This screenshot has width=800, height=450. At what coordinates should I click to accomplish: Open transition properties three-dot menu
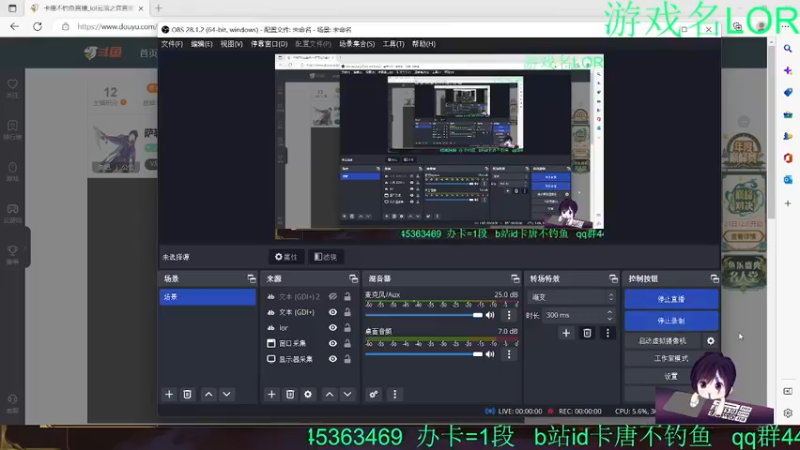pyautogui.click(x=608, y=333)
